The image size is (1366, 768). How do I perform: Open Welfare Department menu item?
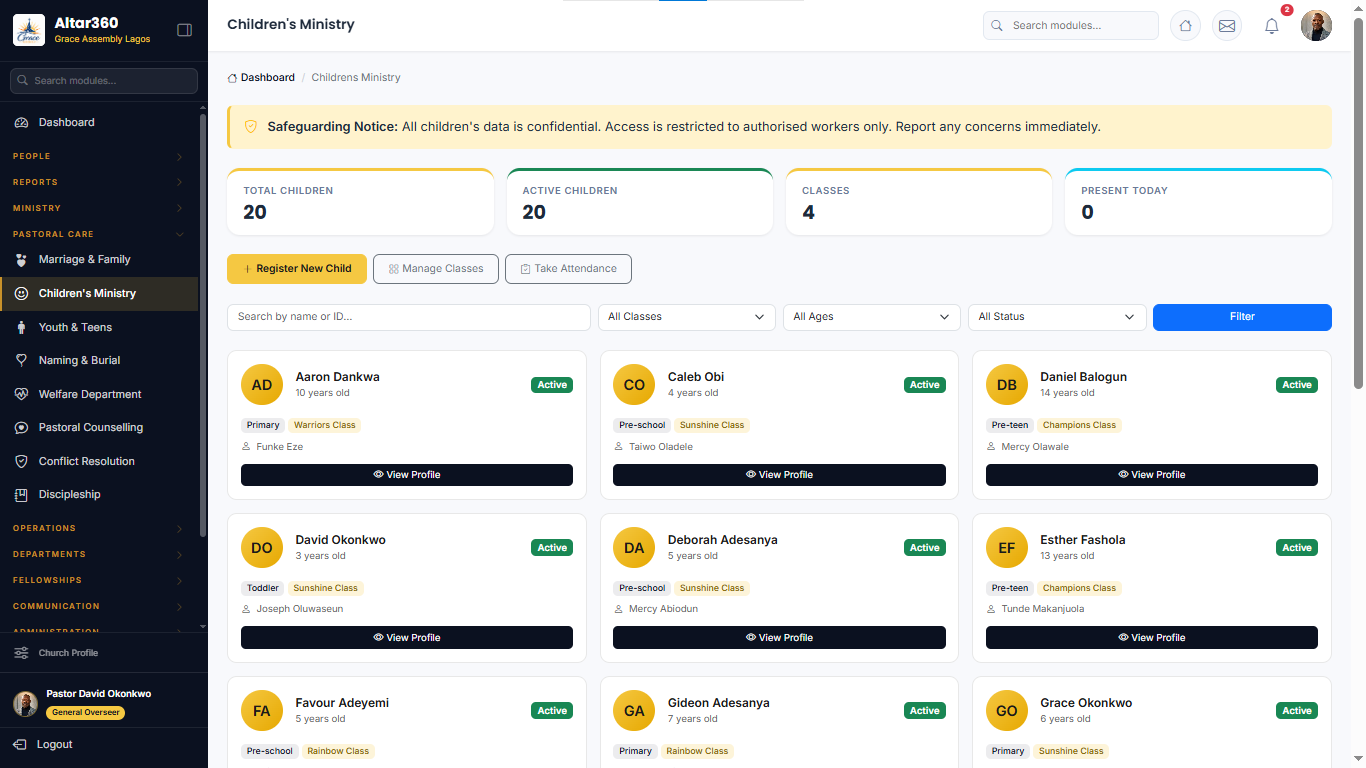coord(99,394)
